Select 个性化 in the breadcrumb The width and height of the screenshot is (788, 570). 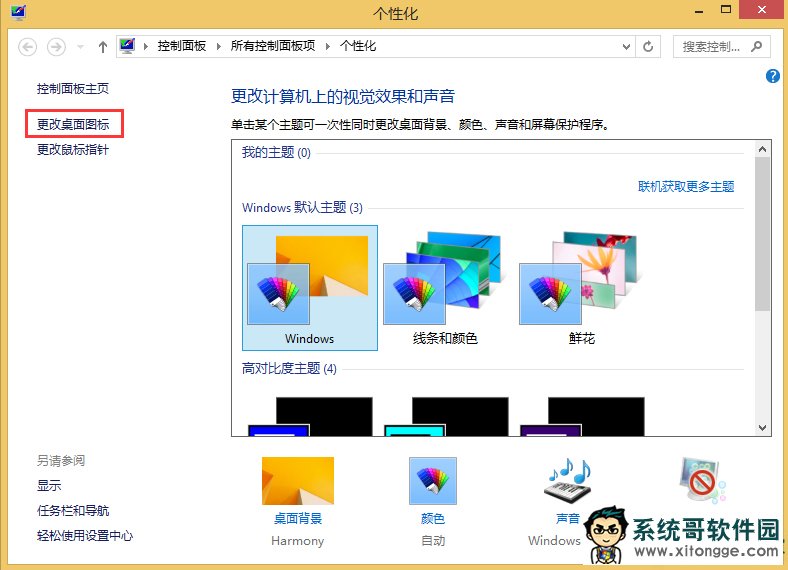358,46
